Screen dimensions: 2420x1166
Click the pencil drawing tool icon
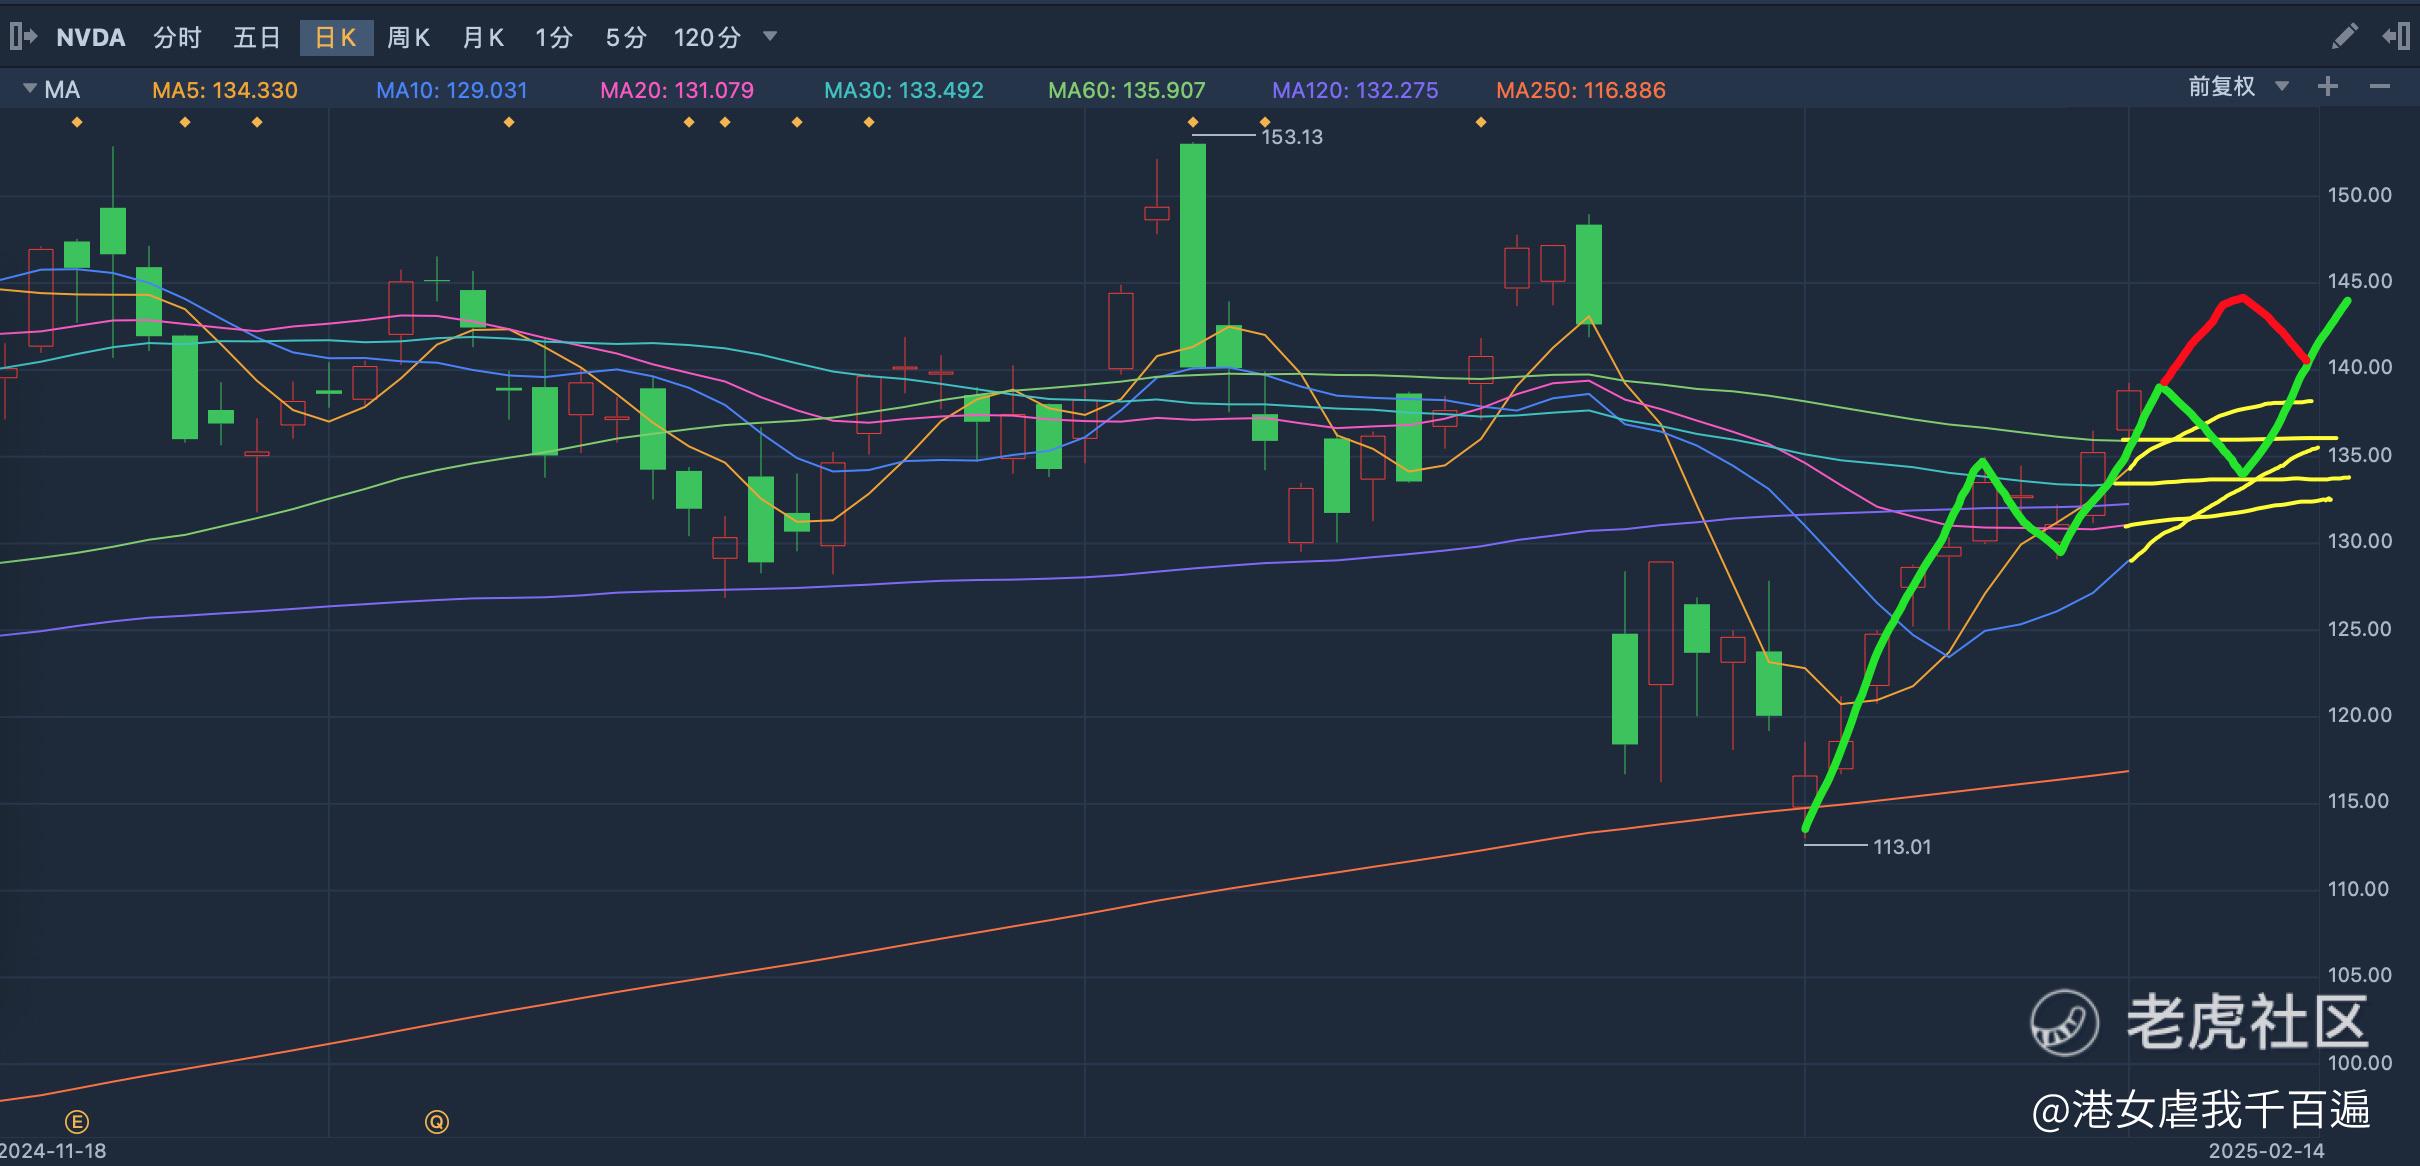[x=2344, y=37]
